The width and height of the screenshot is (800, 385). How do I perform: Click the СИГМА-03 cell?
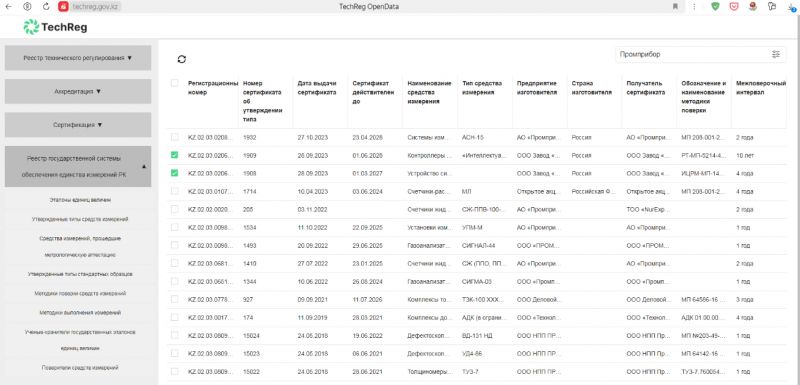click(477, 281)
